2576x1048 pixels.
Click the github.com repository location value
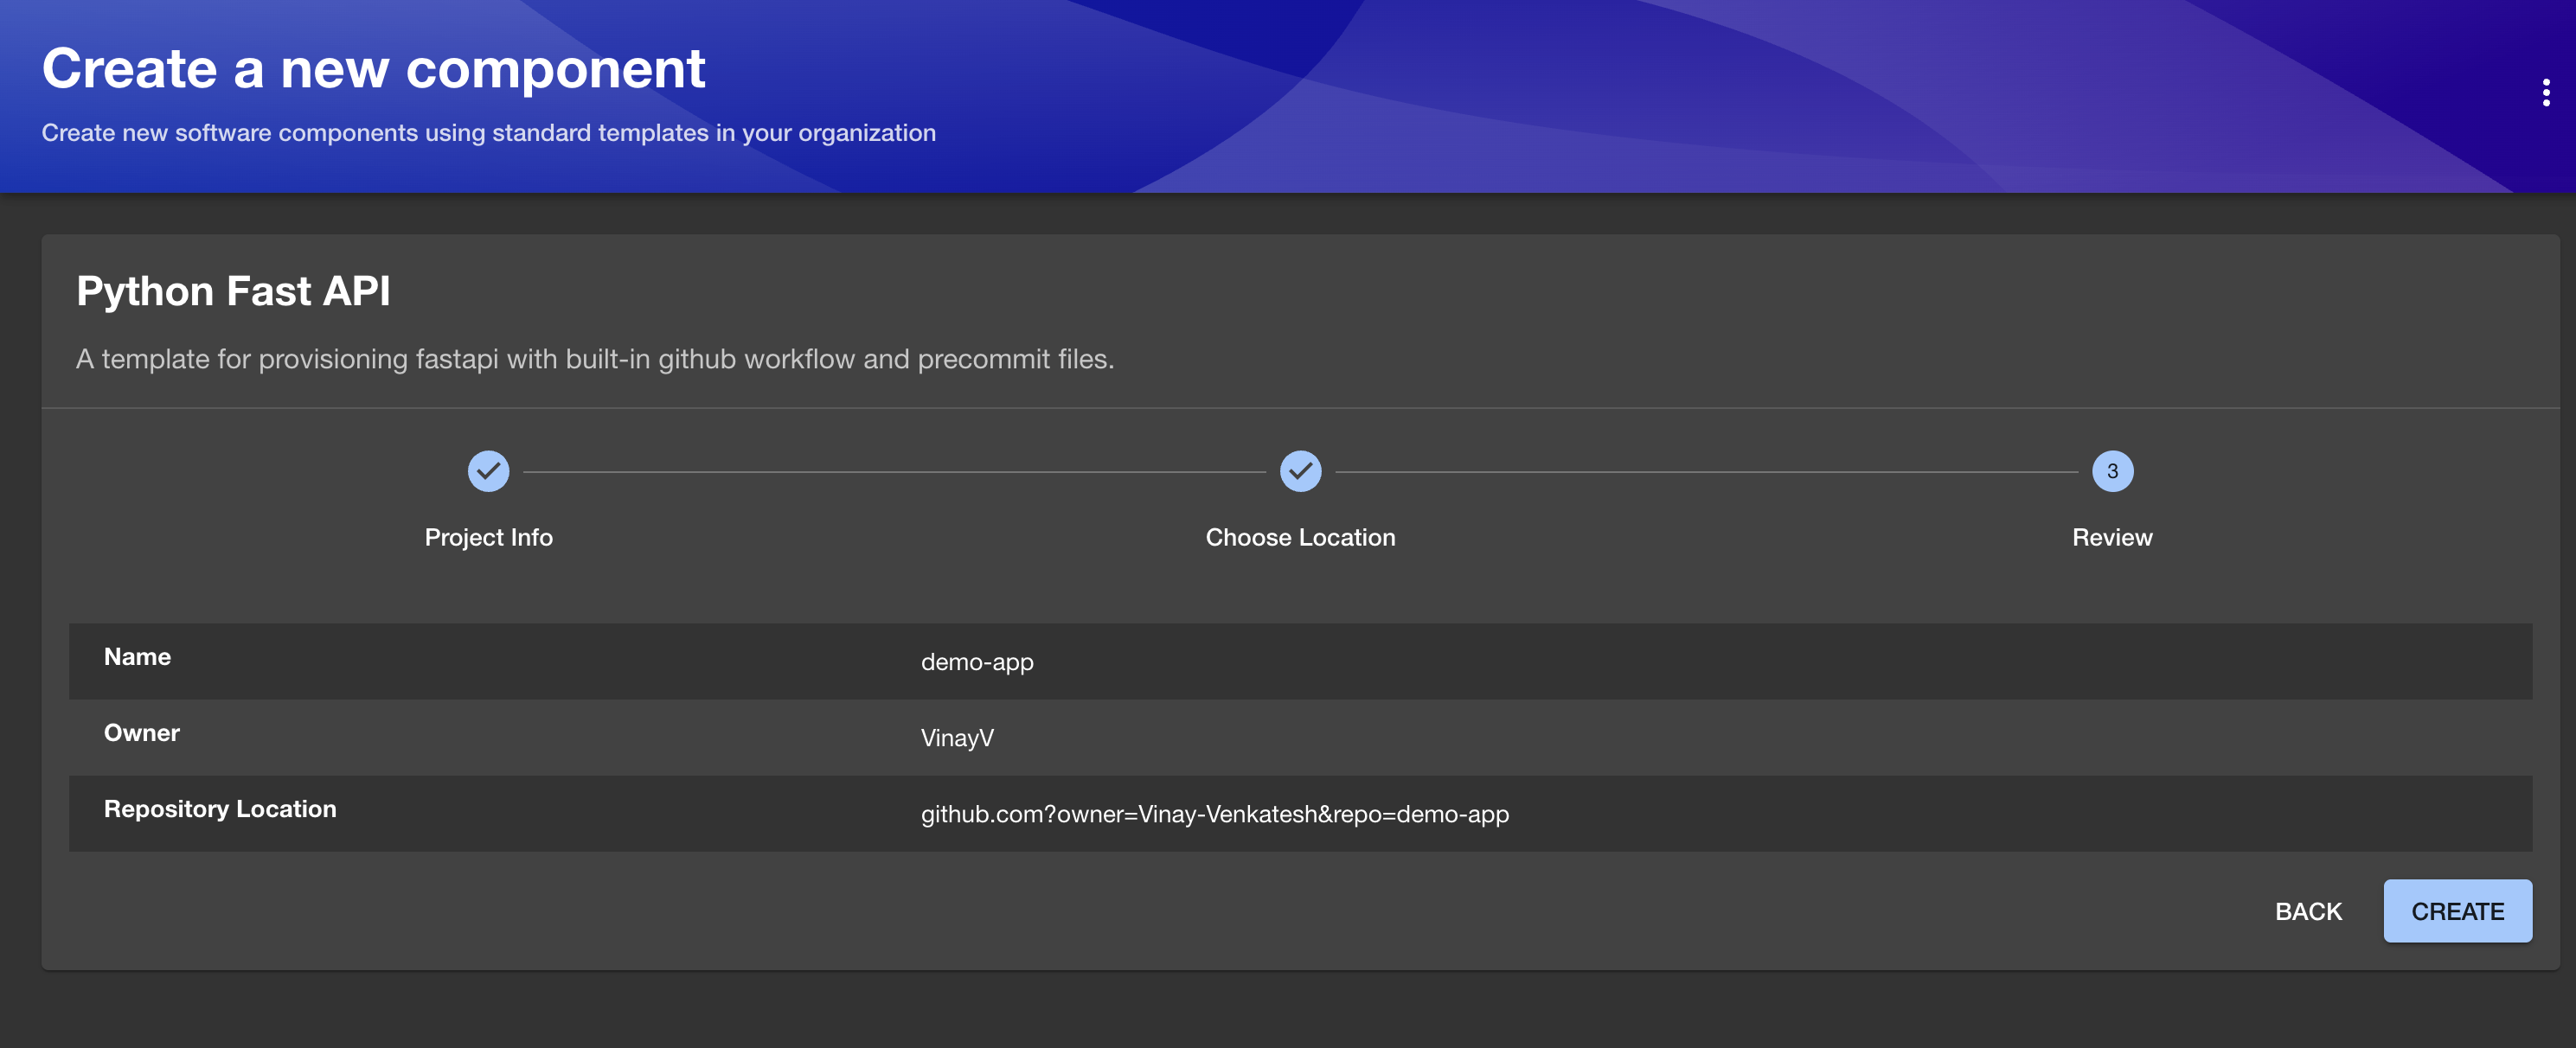[x=1214, y=814]
